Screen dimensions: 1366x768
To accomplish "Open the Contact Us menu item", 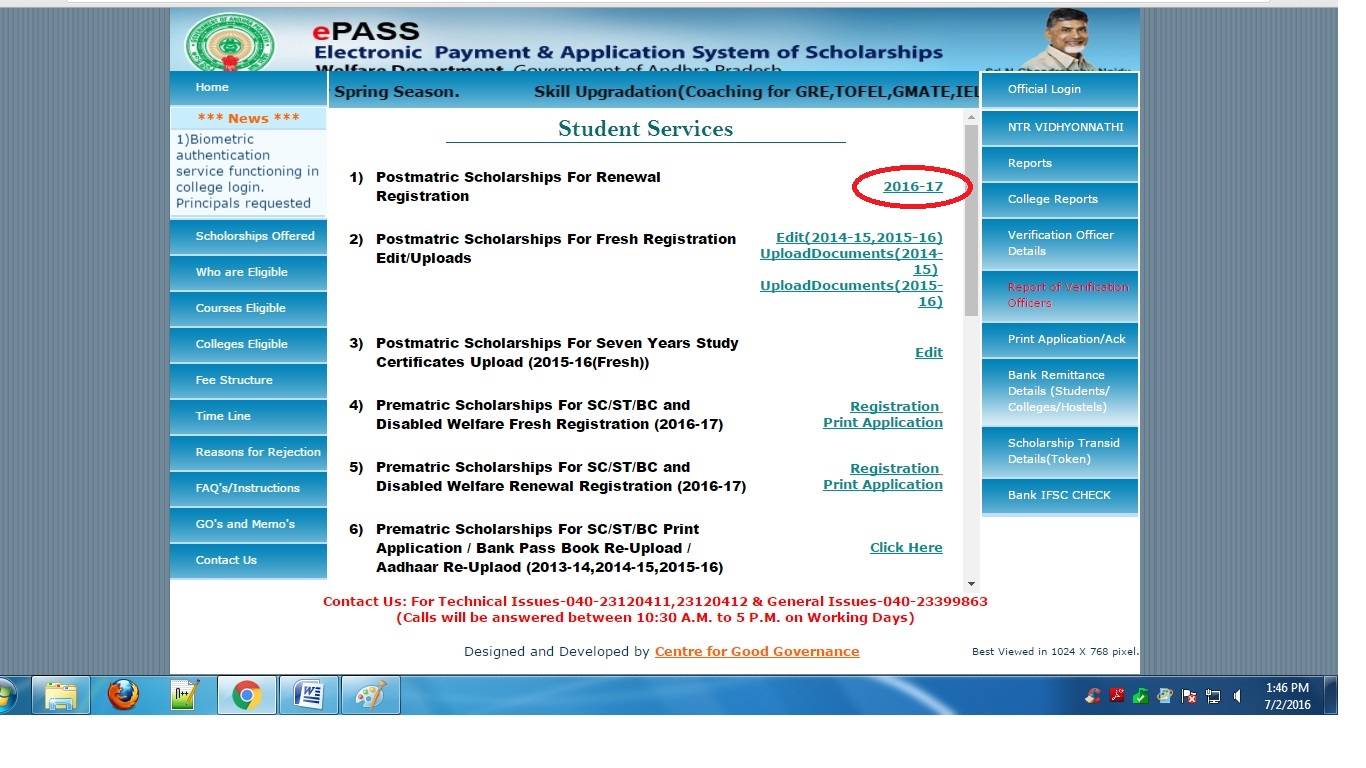I will click(x=248, y=561).
